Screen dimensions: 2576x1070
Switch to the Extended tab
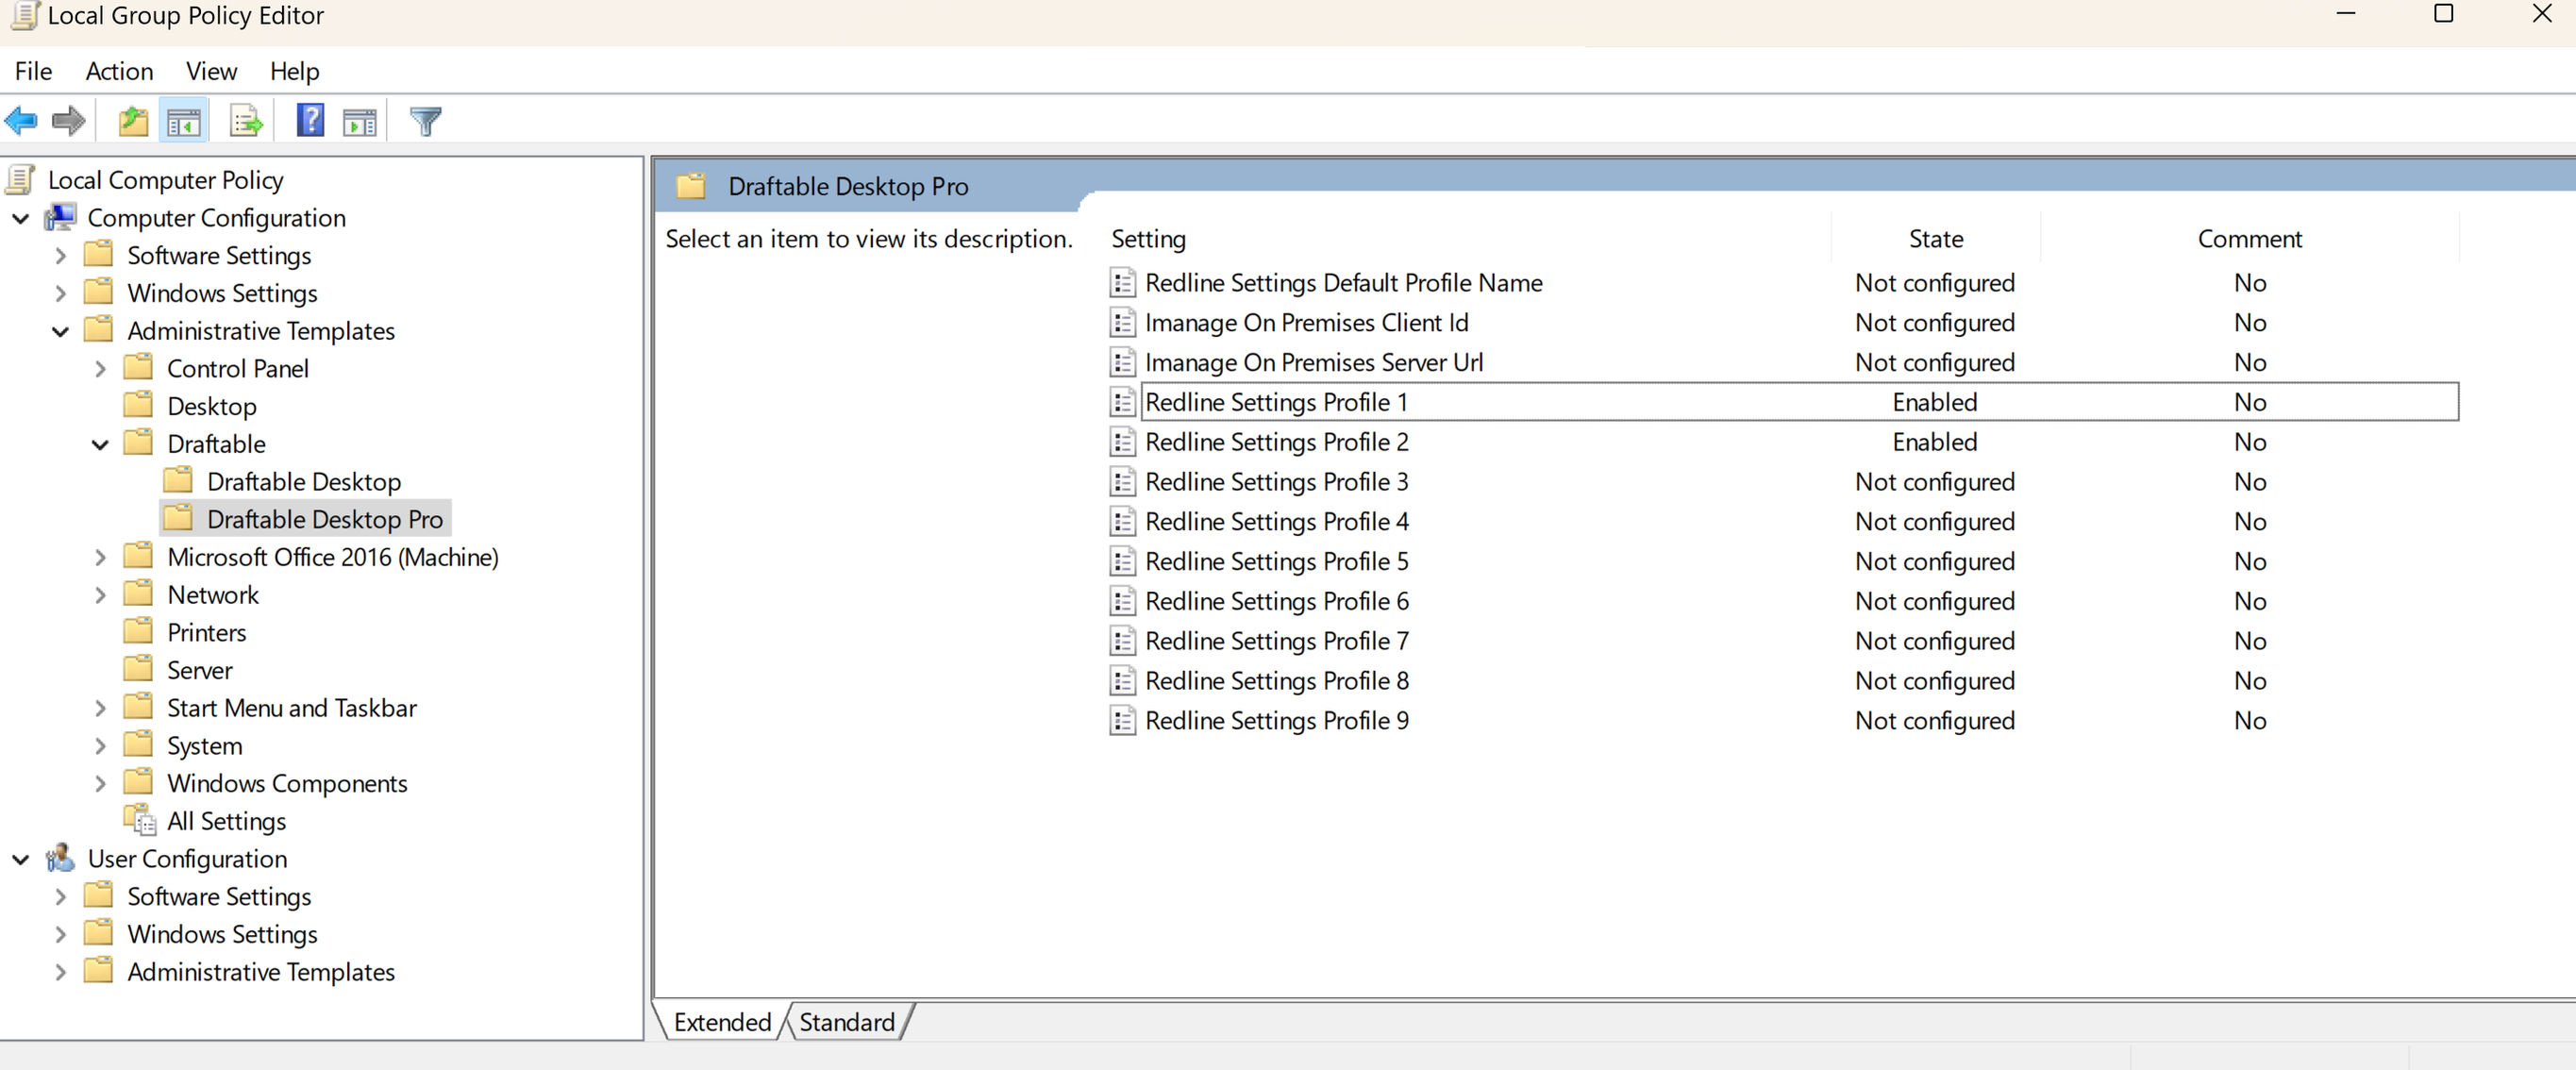tap(722, 1022)
